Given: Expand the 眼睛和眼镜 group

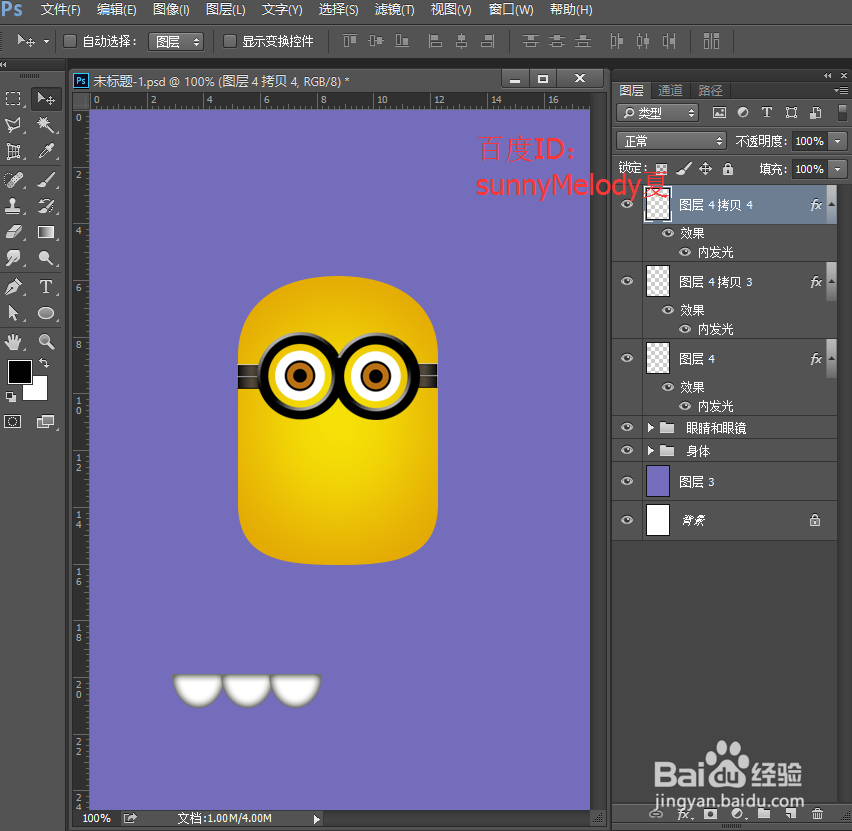Looking at the screenshot, I should (650, 428).
